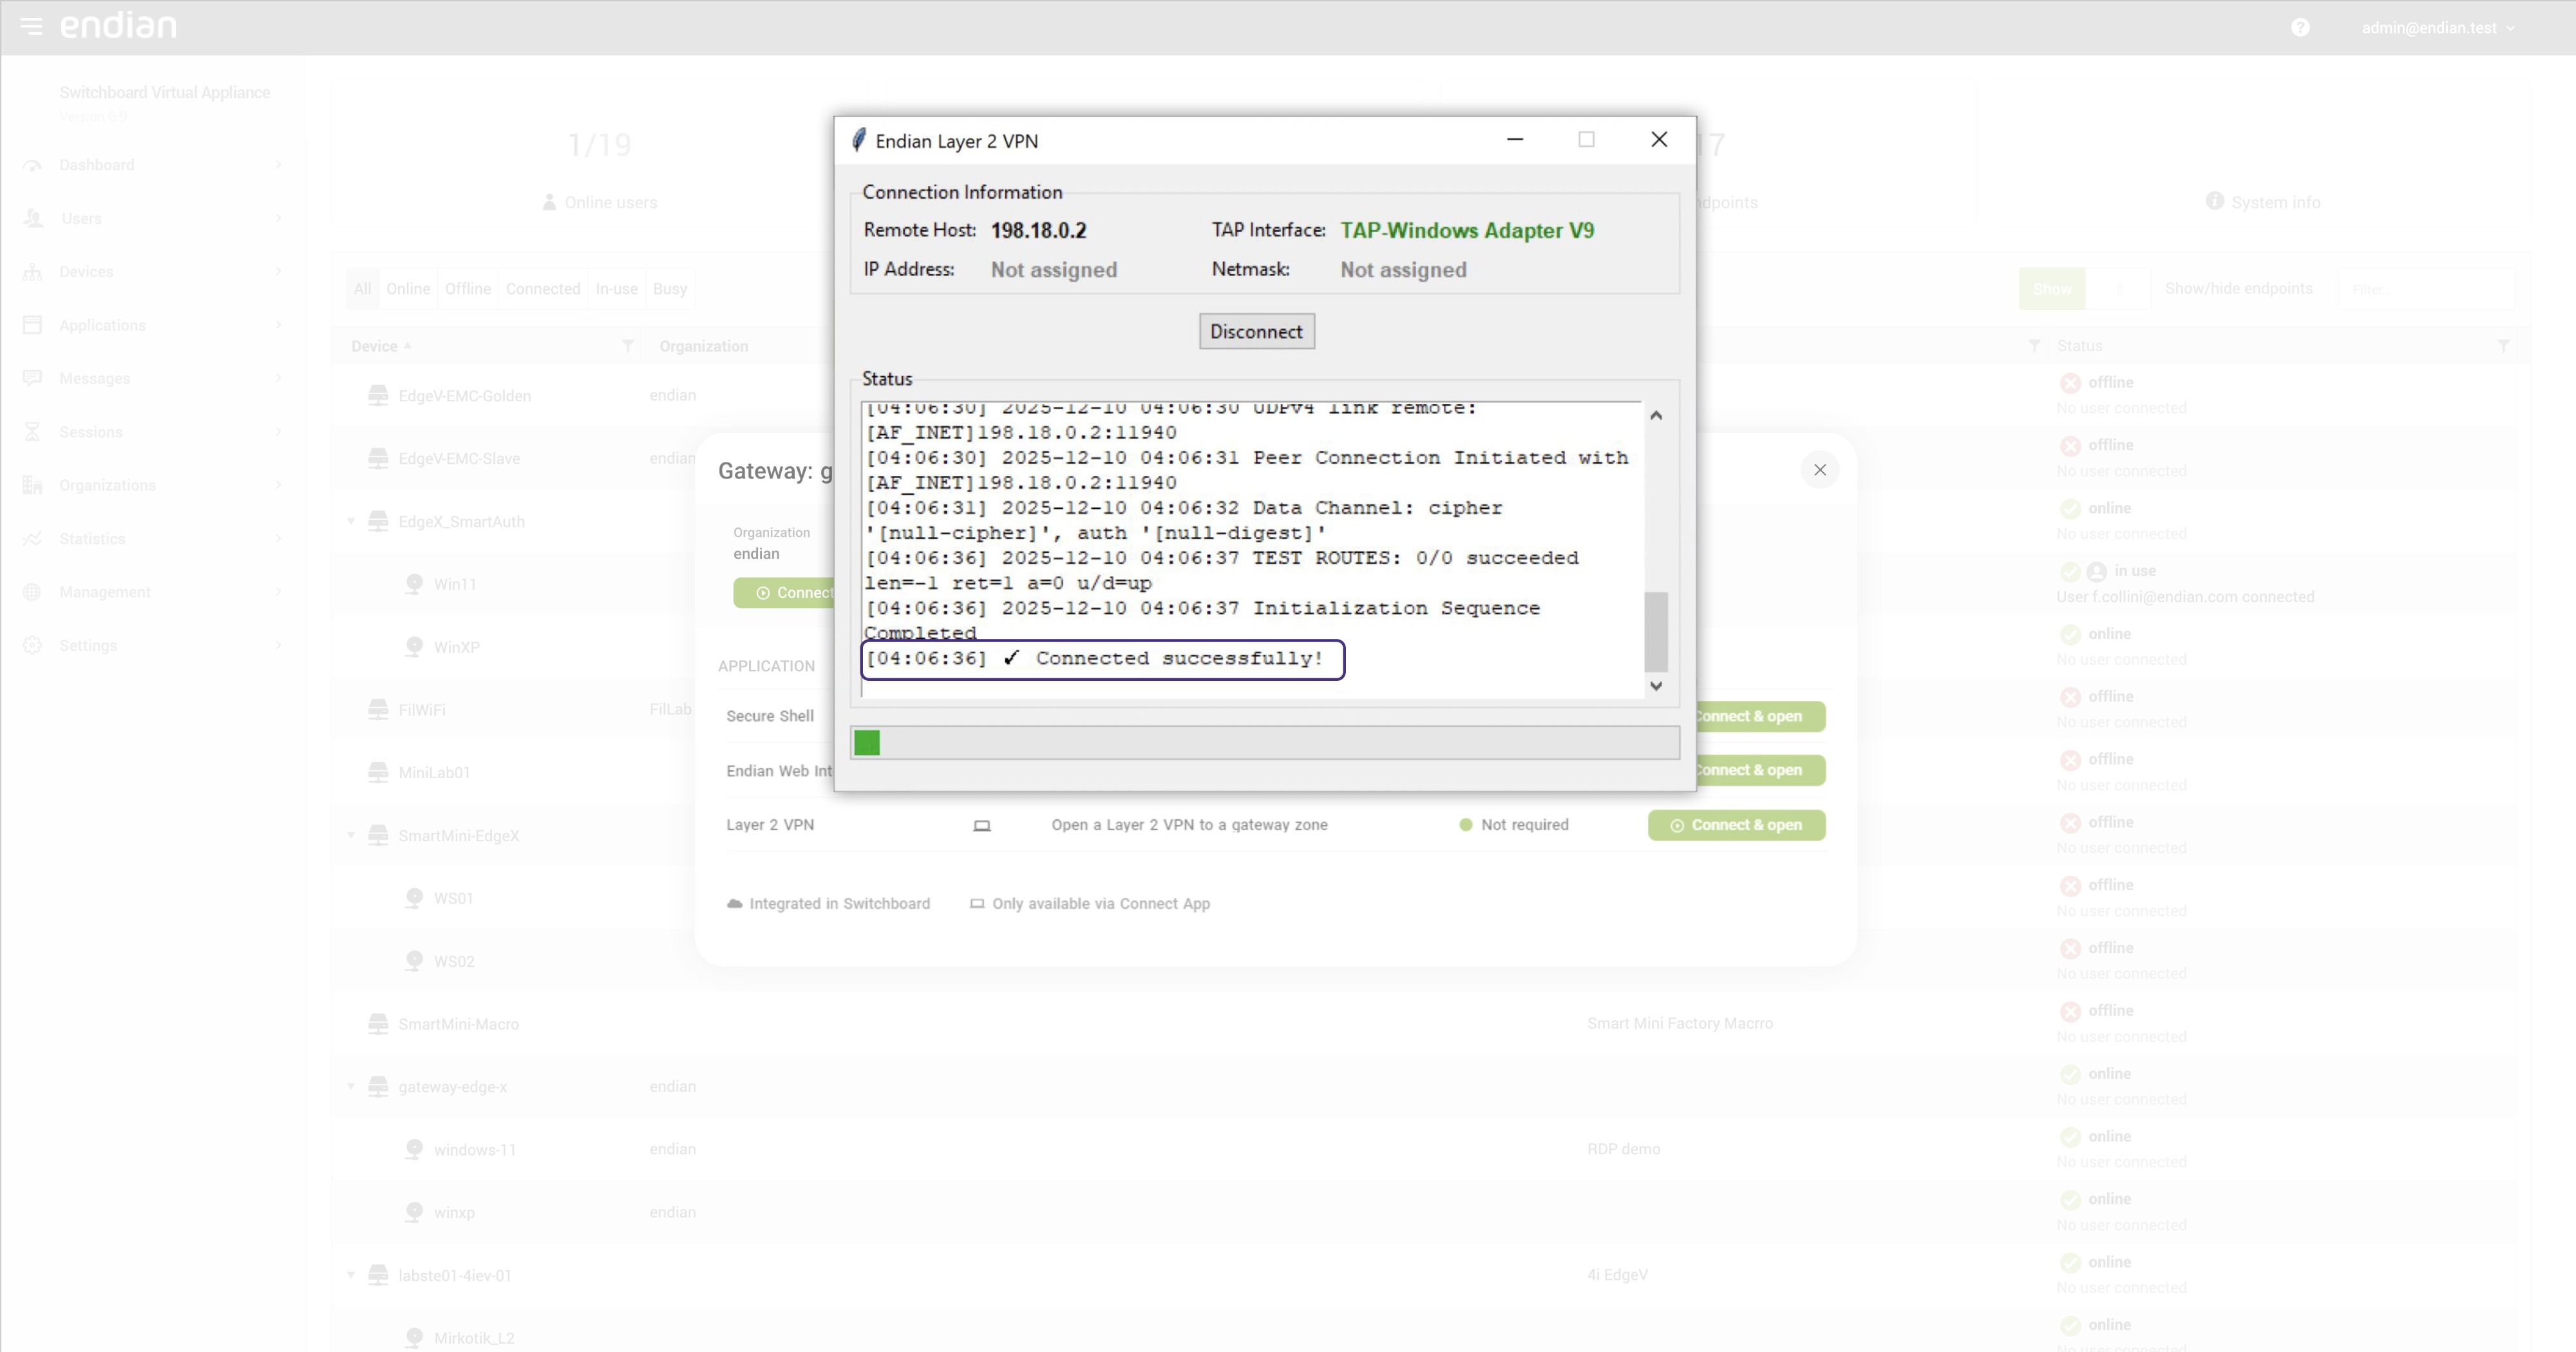The image size is (2576, 1352).
Task: Click the WinXP endpoint icon
Action: tap(414, 647)
